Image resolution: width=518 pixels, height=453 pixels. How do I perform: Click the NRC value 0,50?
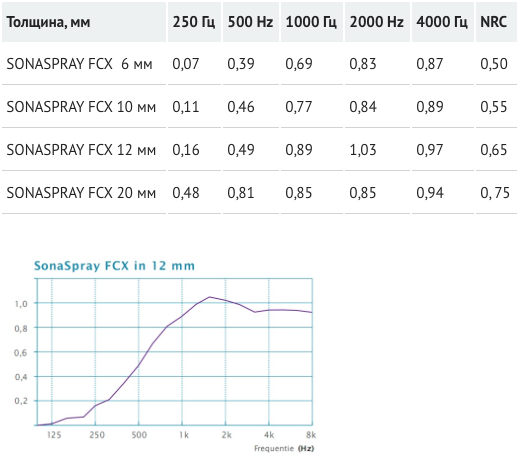494,64
